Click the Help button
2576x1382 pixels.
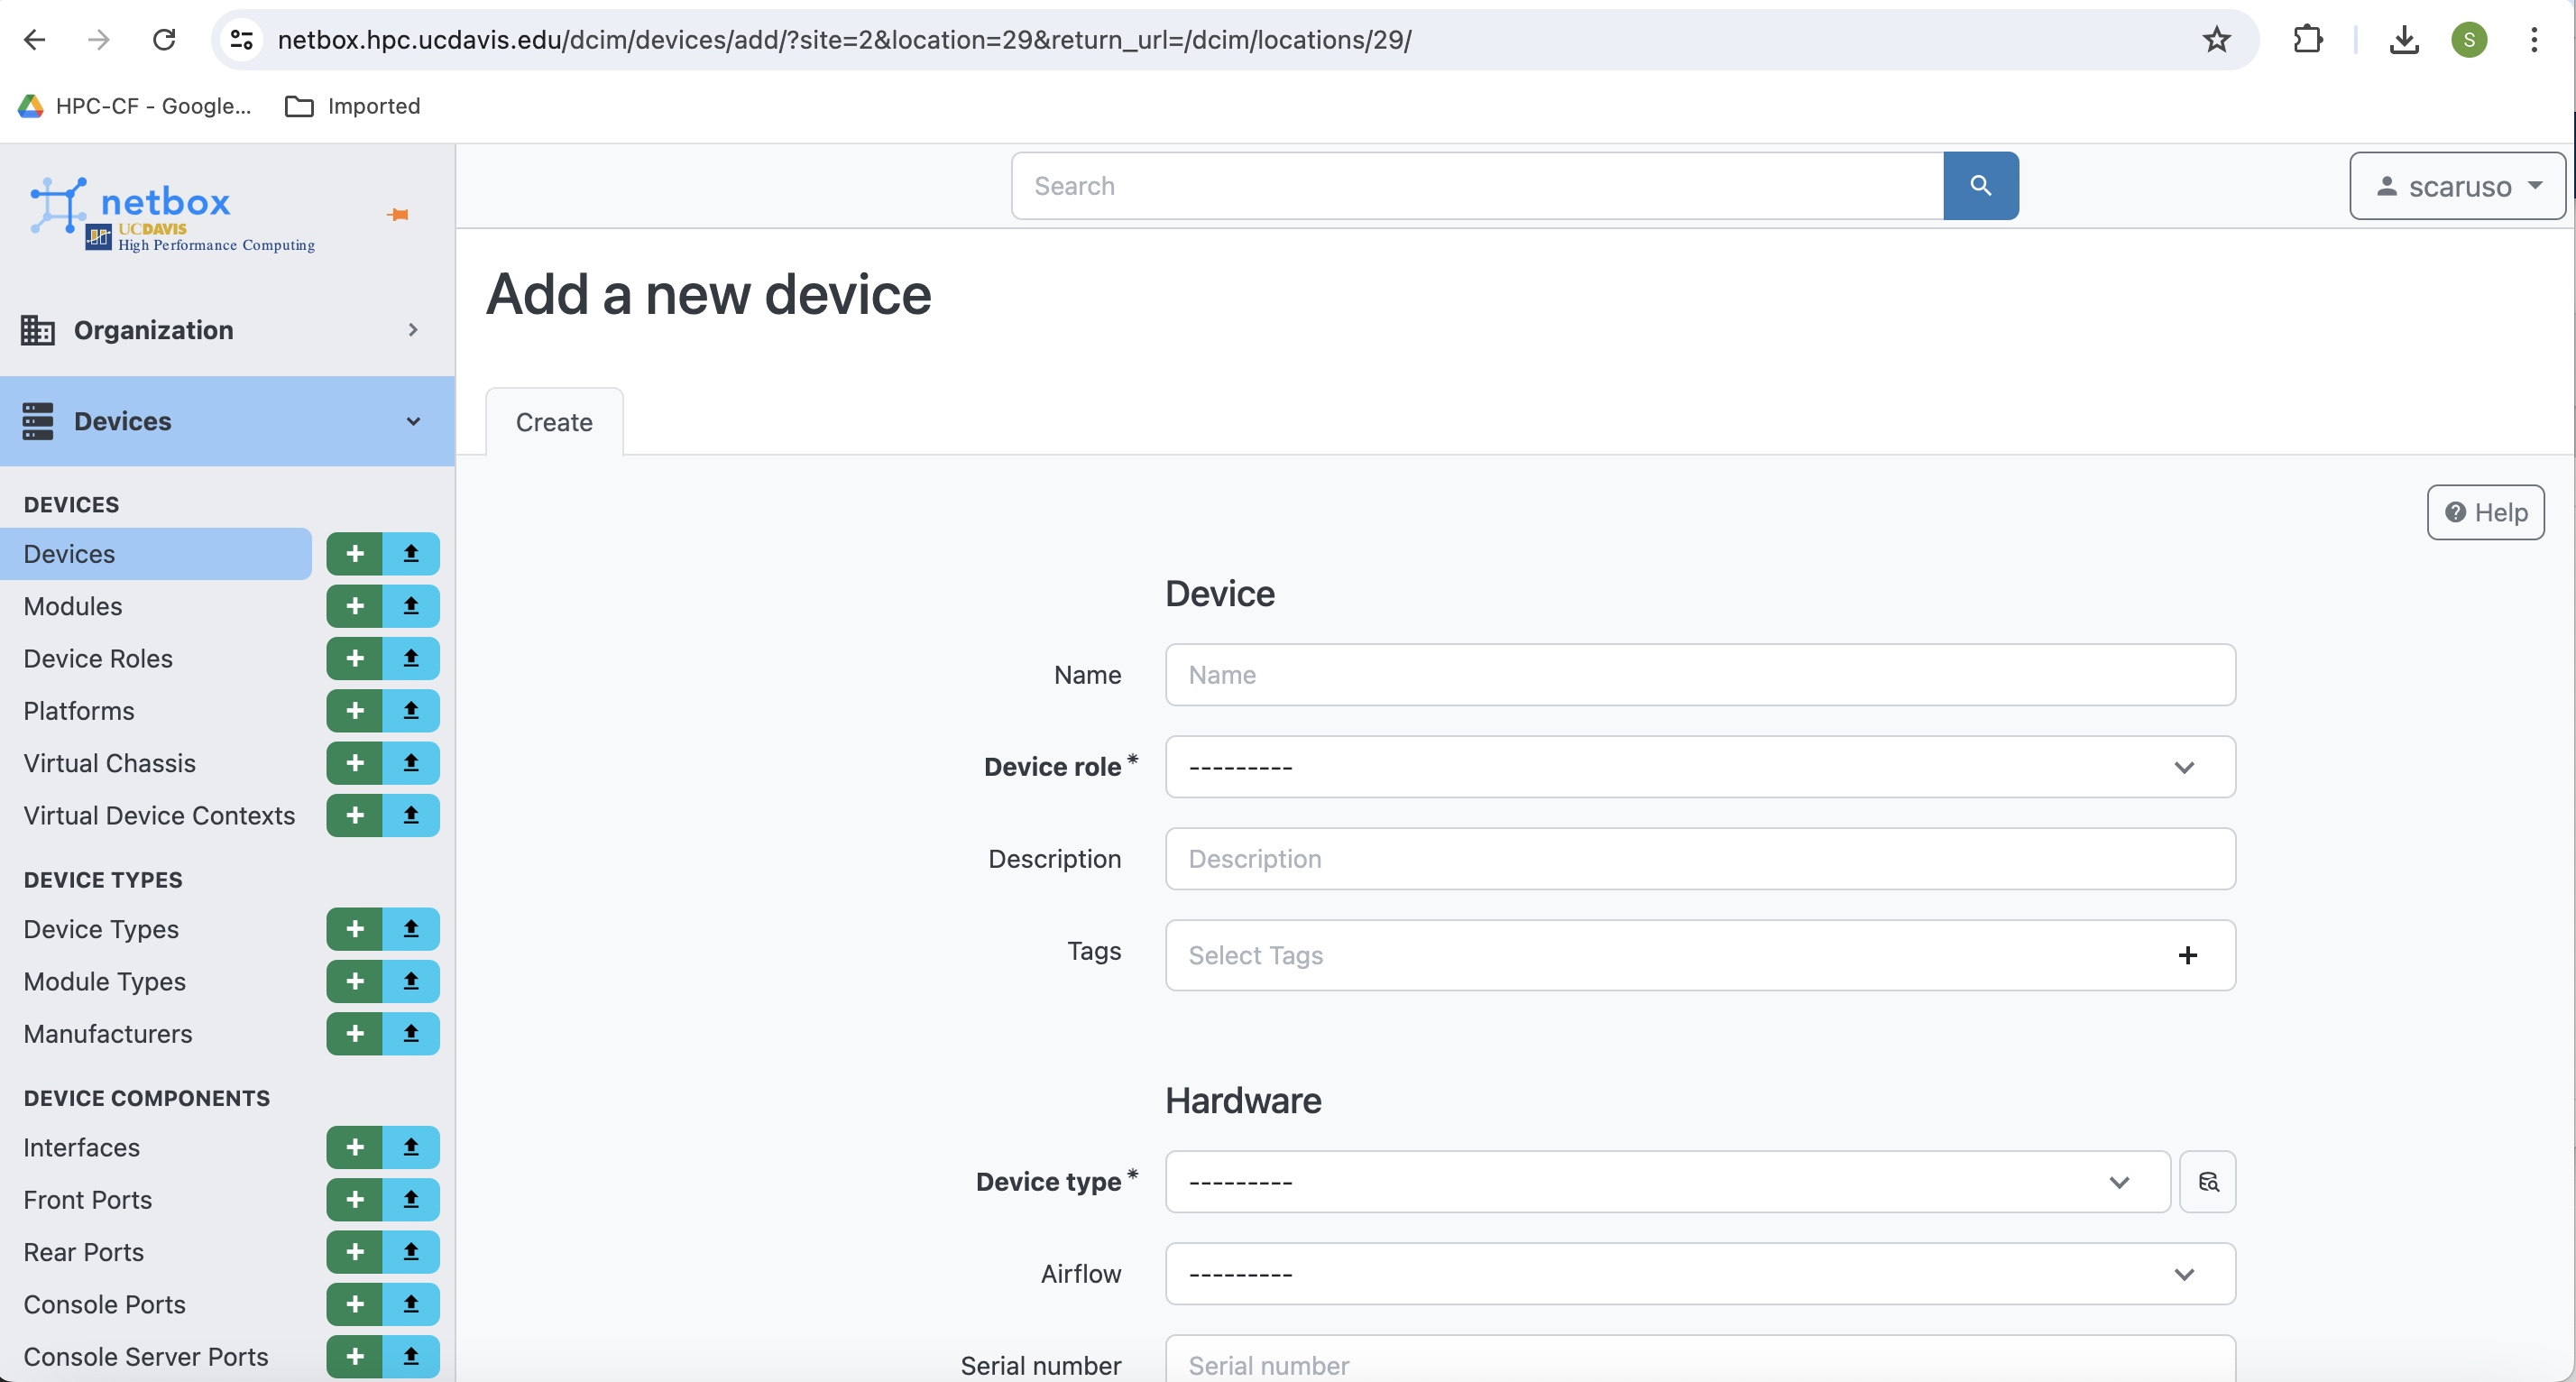click(2485, 512)
